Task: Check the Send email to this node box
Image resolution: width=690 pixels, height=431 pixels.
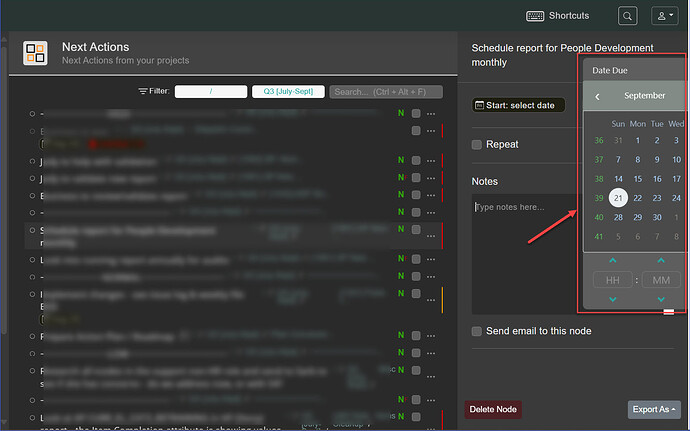Action: pos(477,331)
